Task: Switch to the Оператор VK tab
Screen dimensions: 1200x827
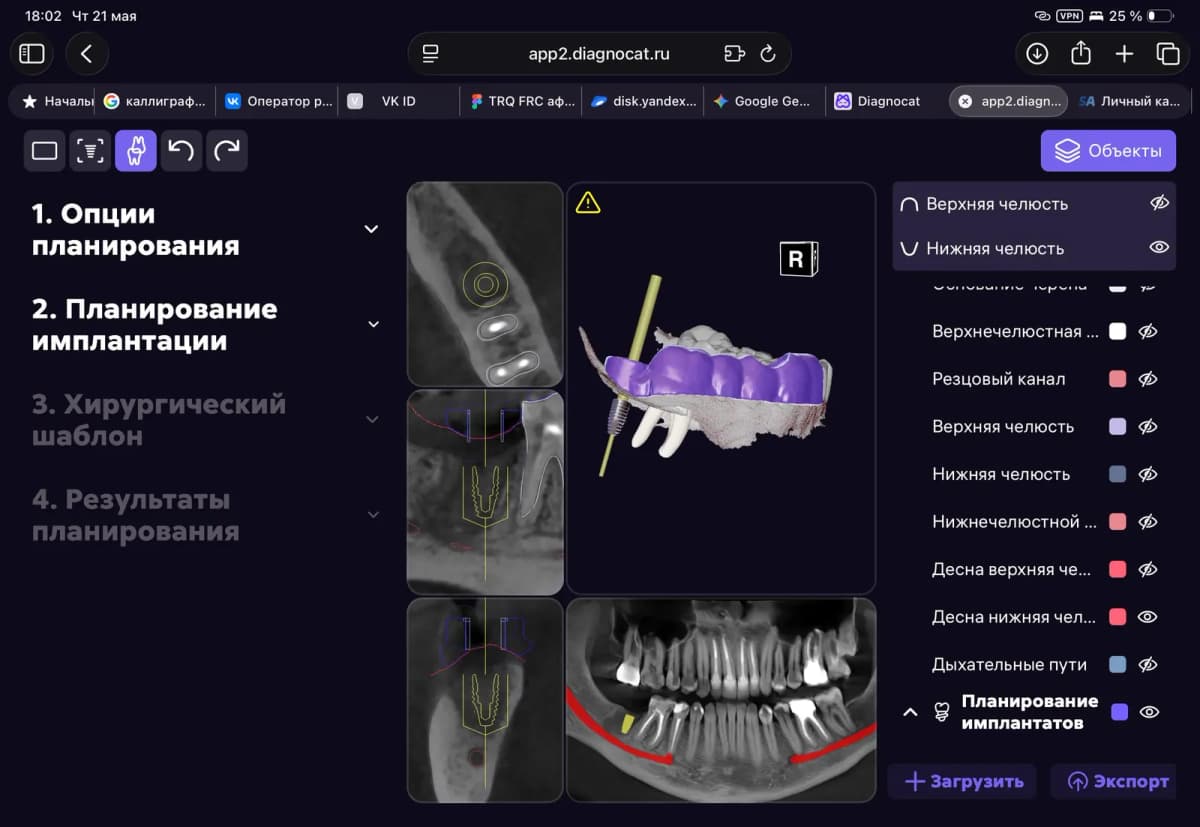Action: (278, 101)
